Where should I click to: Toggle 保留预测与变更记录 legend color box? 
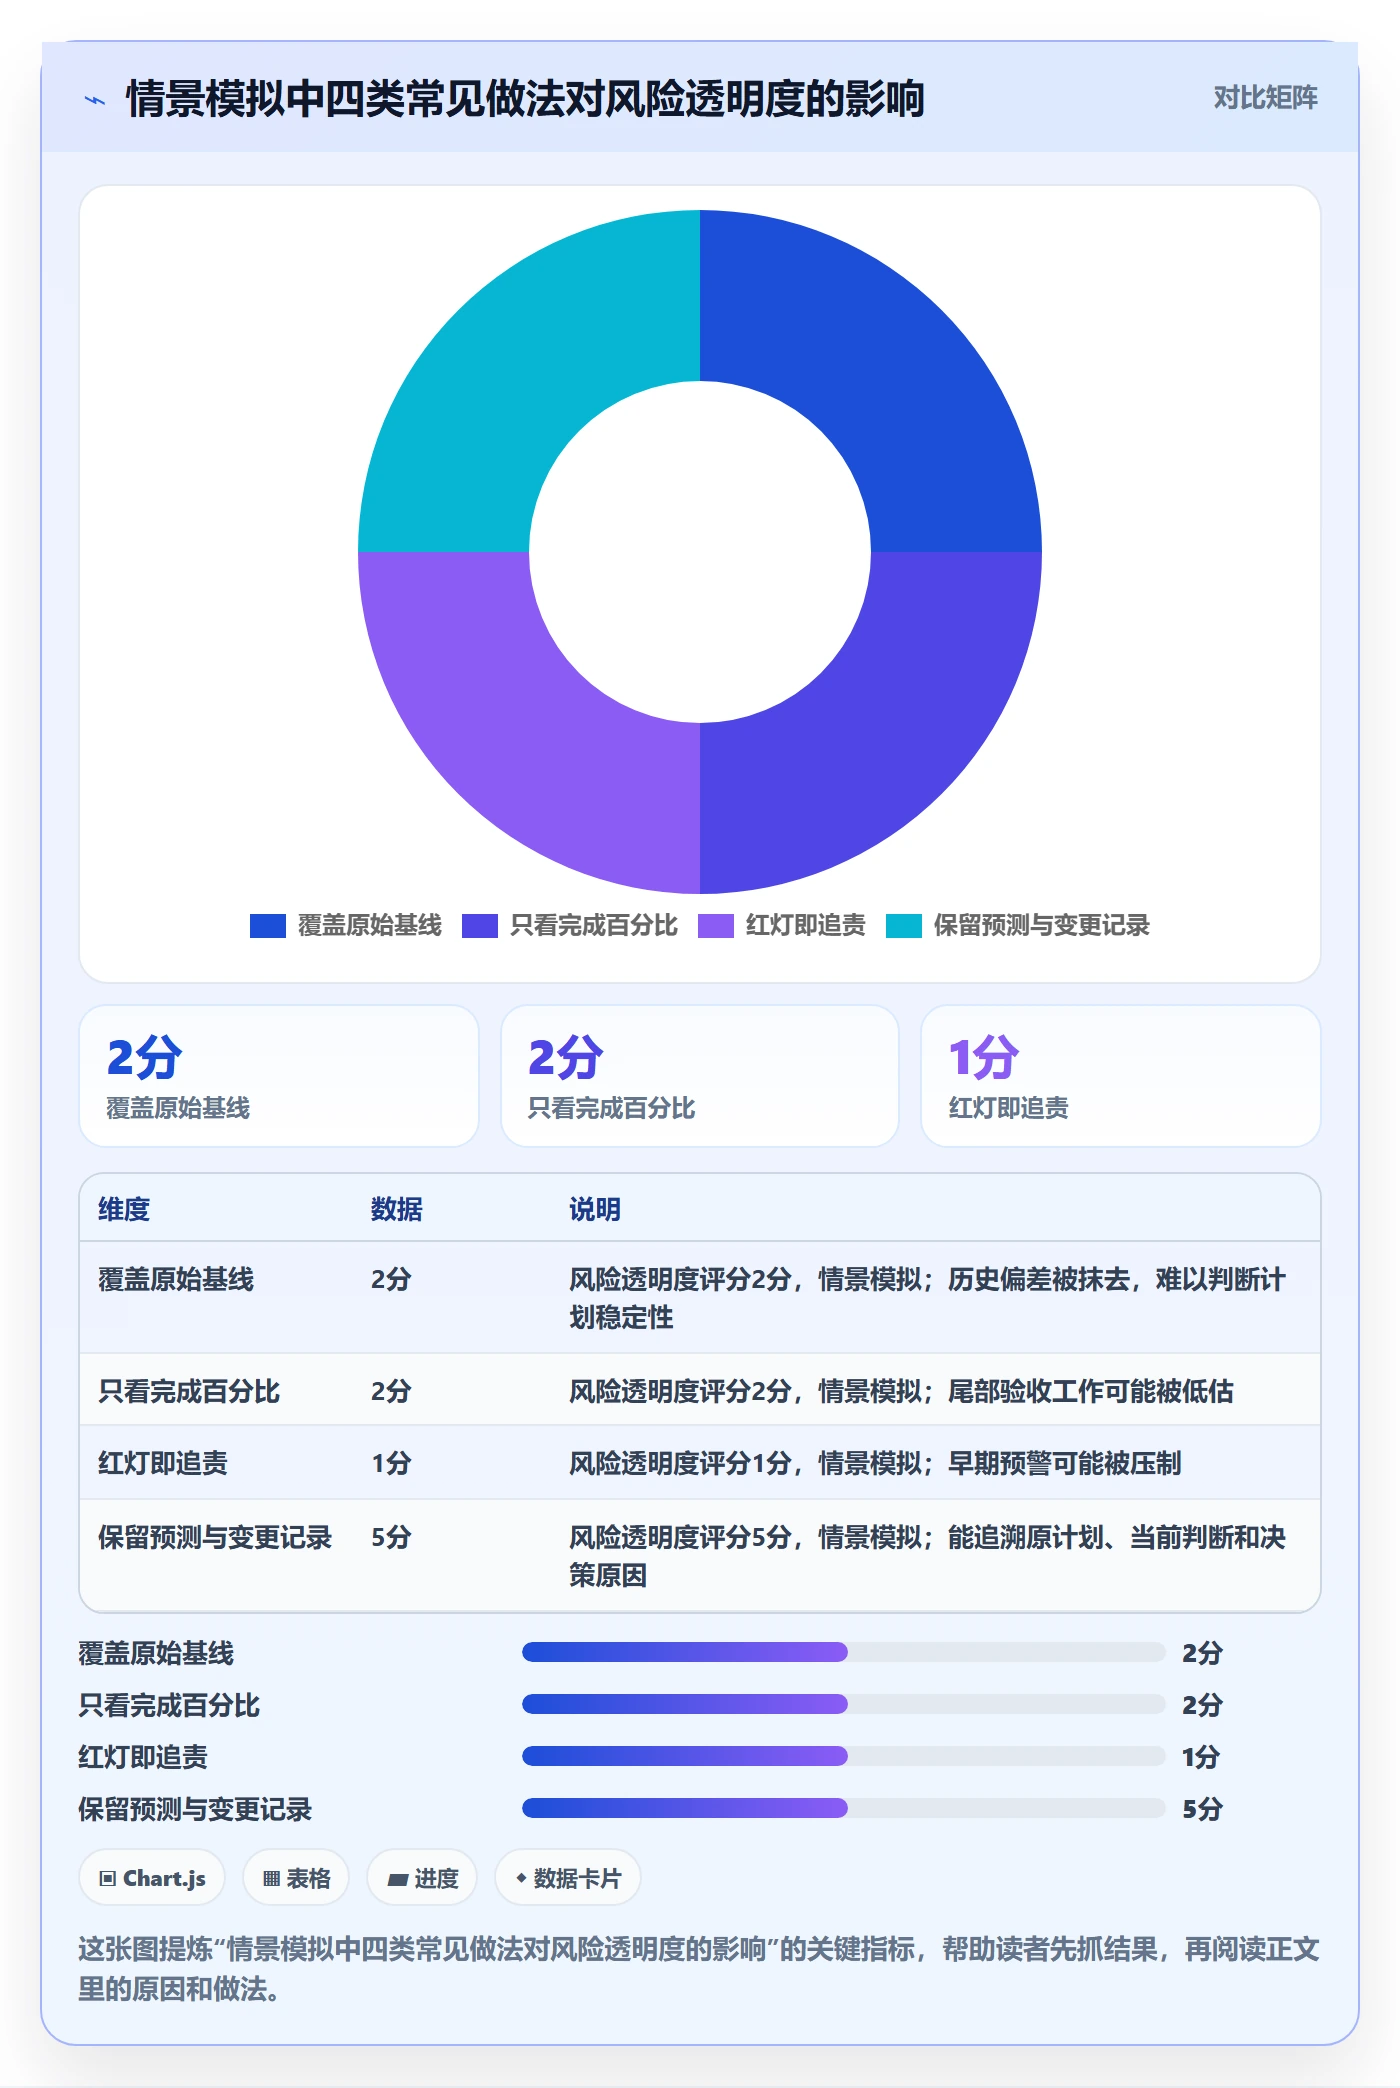pos(904,926)
